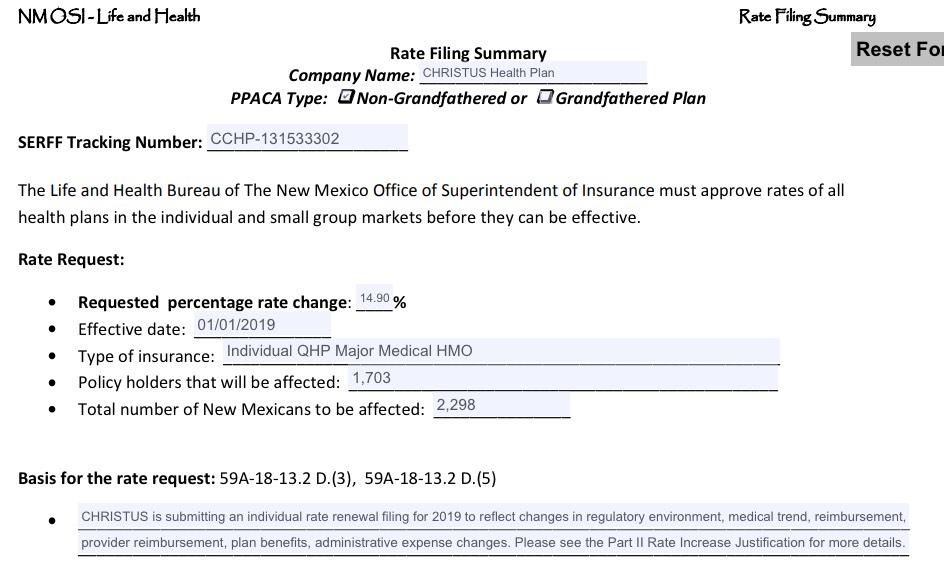
Task: Click the Basis for the rate request label
Action: 116,478
